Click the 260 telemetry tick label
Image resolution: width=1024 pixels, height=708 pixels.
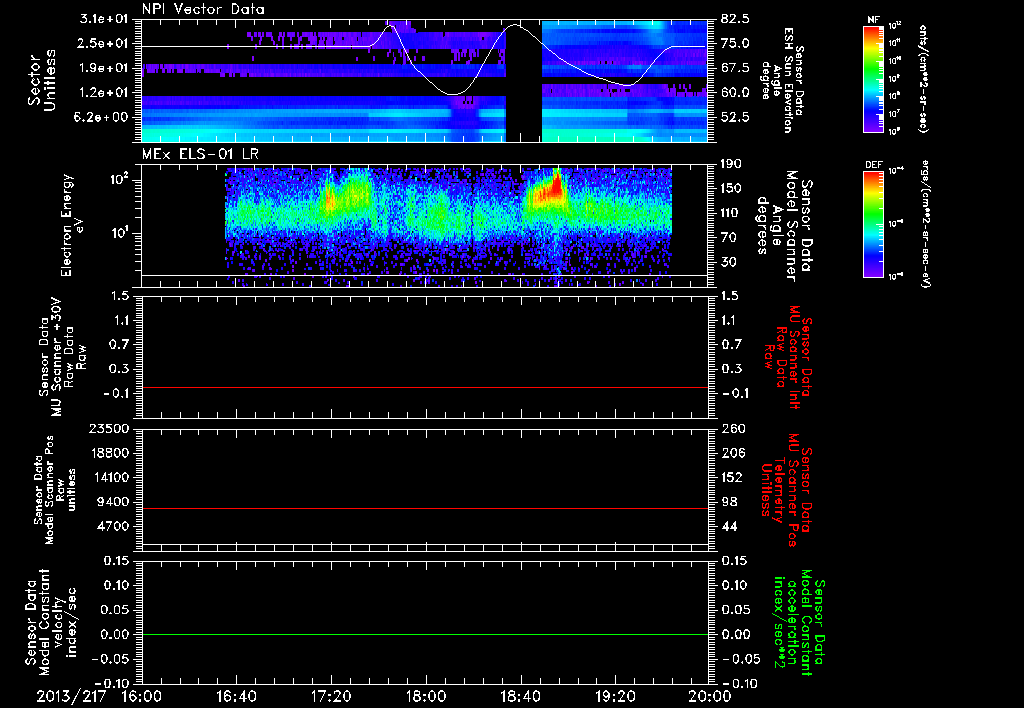click(731, 428)
